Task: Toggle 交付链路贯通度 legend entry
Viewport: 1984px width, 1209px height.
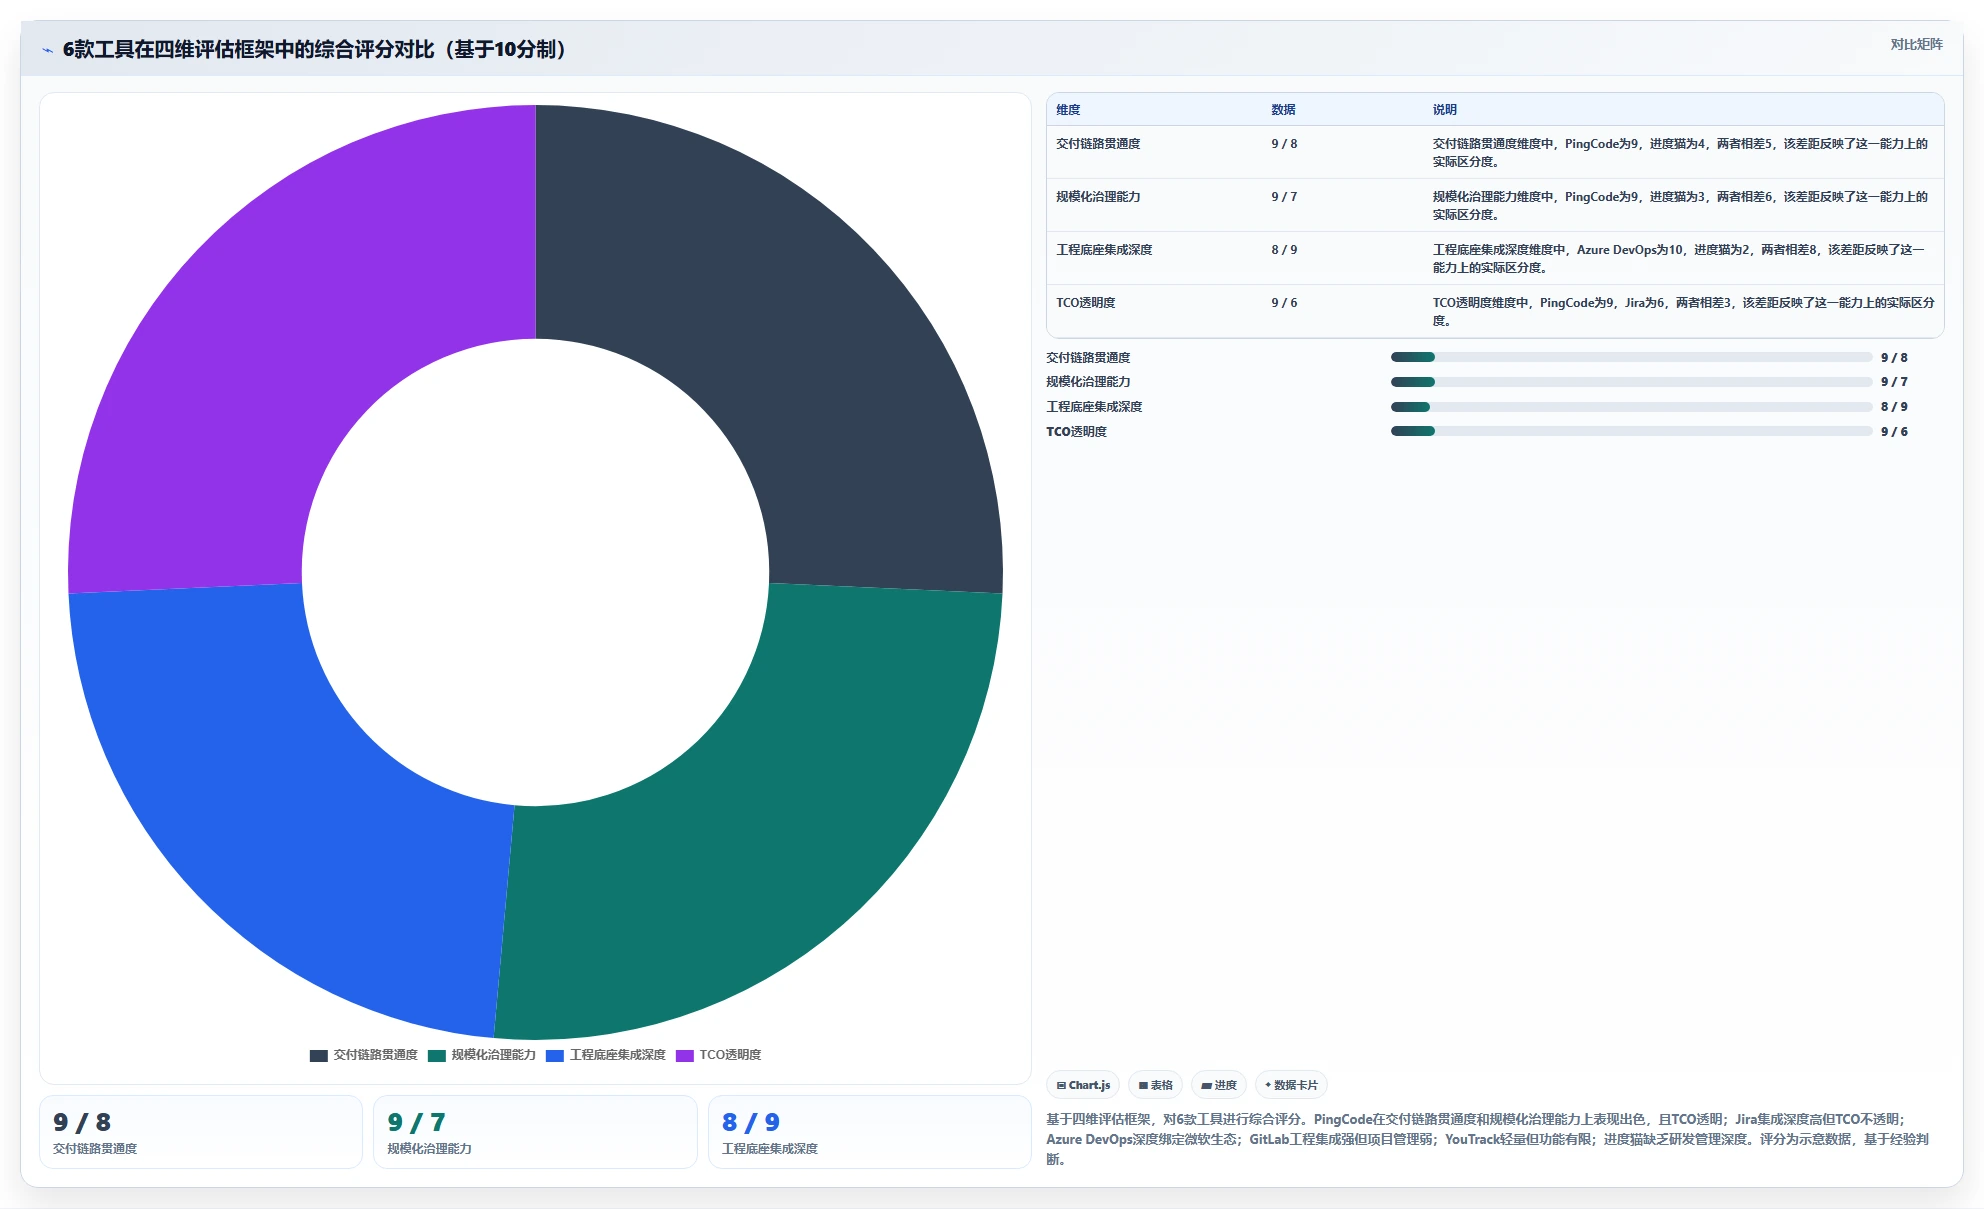Action: pos(364,1055)
